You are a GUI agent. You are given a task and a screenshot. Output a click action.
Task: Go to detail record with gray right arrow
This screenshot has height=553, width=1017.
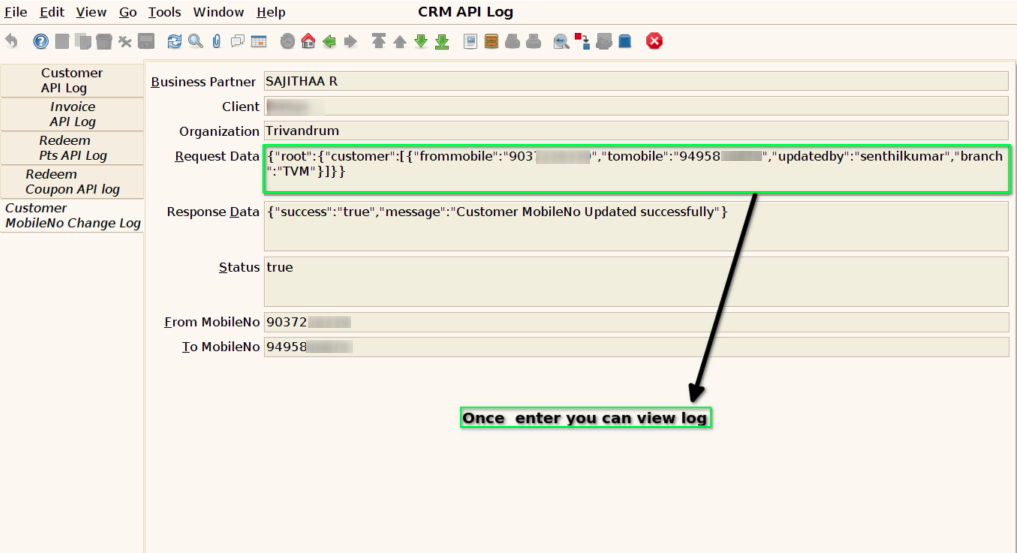[x=350, y=41]
